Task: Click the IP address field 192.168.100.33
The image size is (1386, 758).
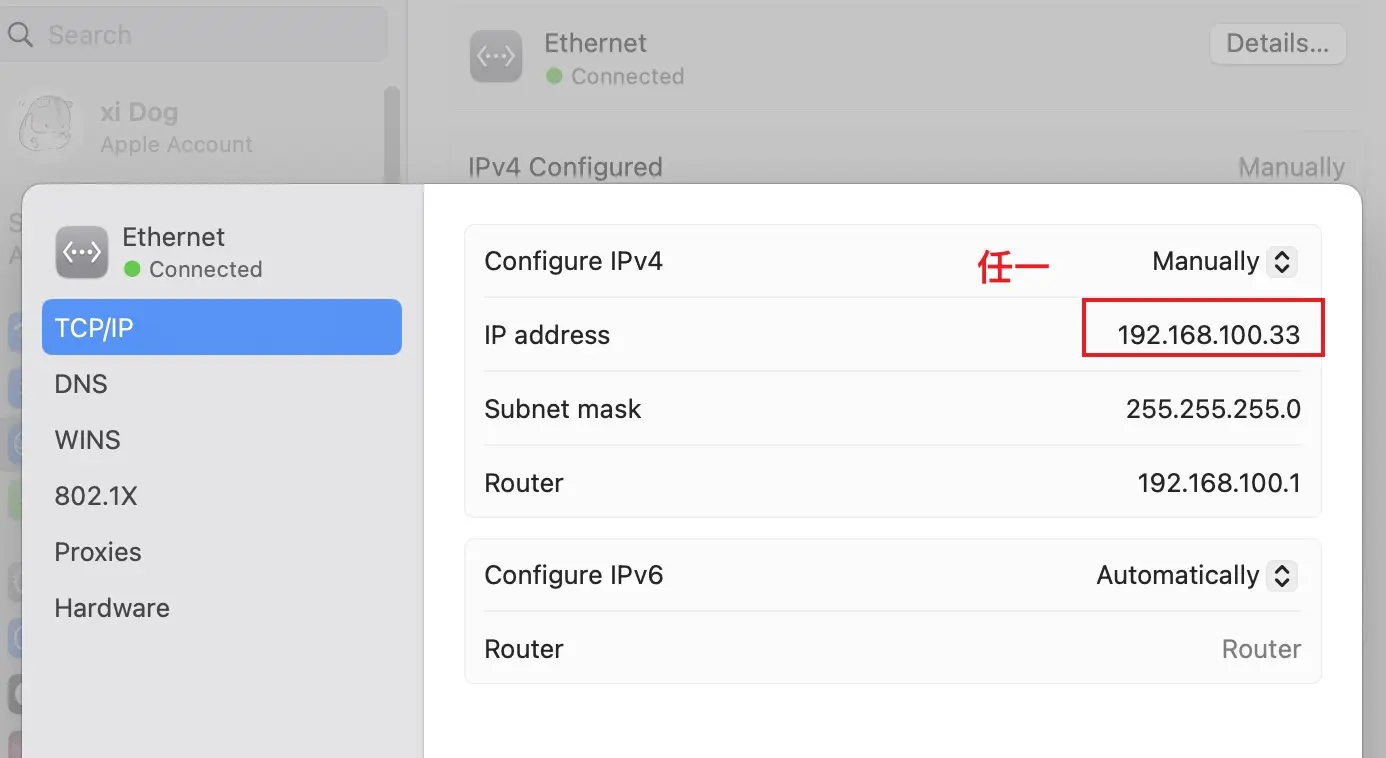Action: [1208, 335]
